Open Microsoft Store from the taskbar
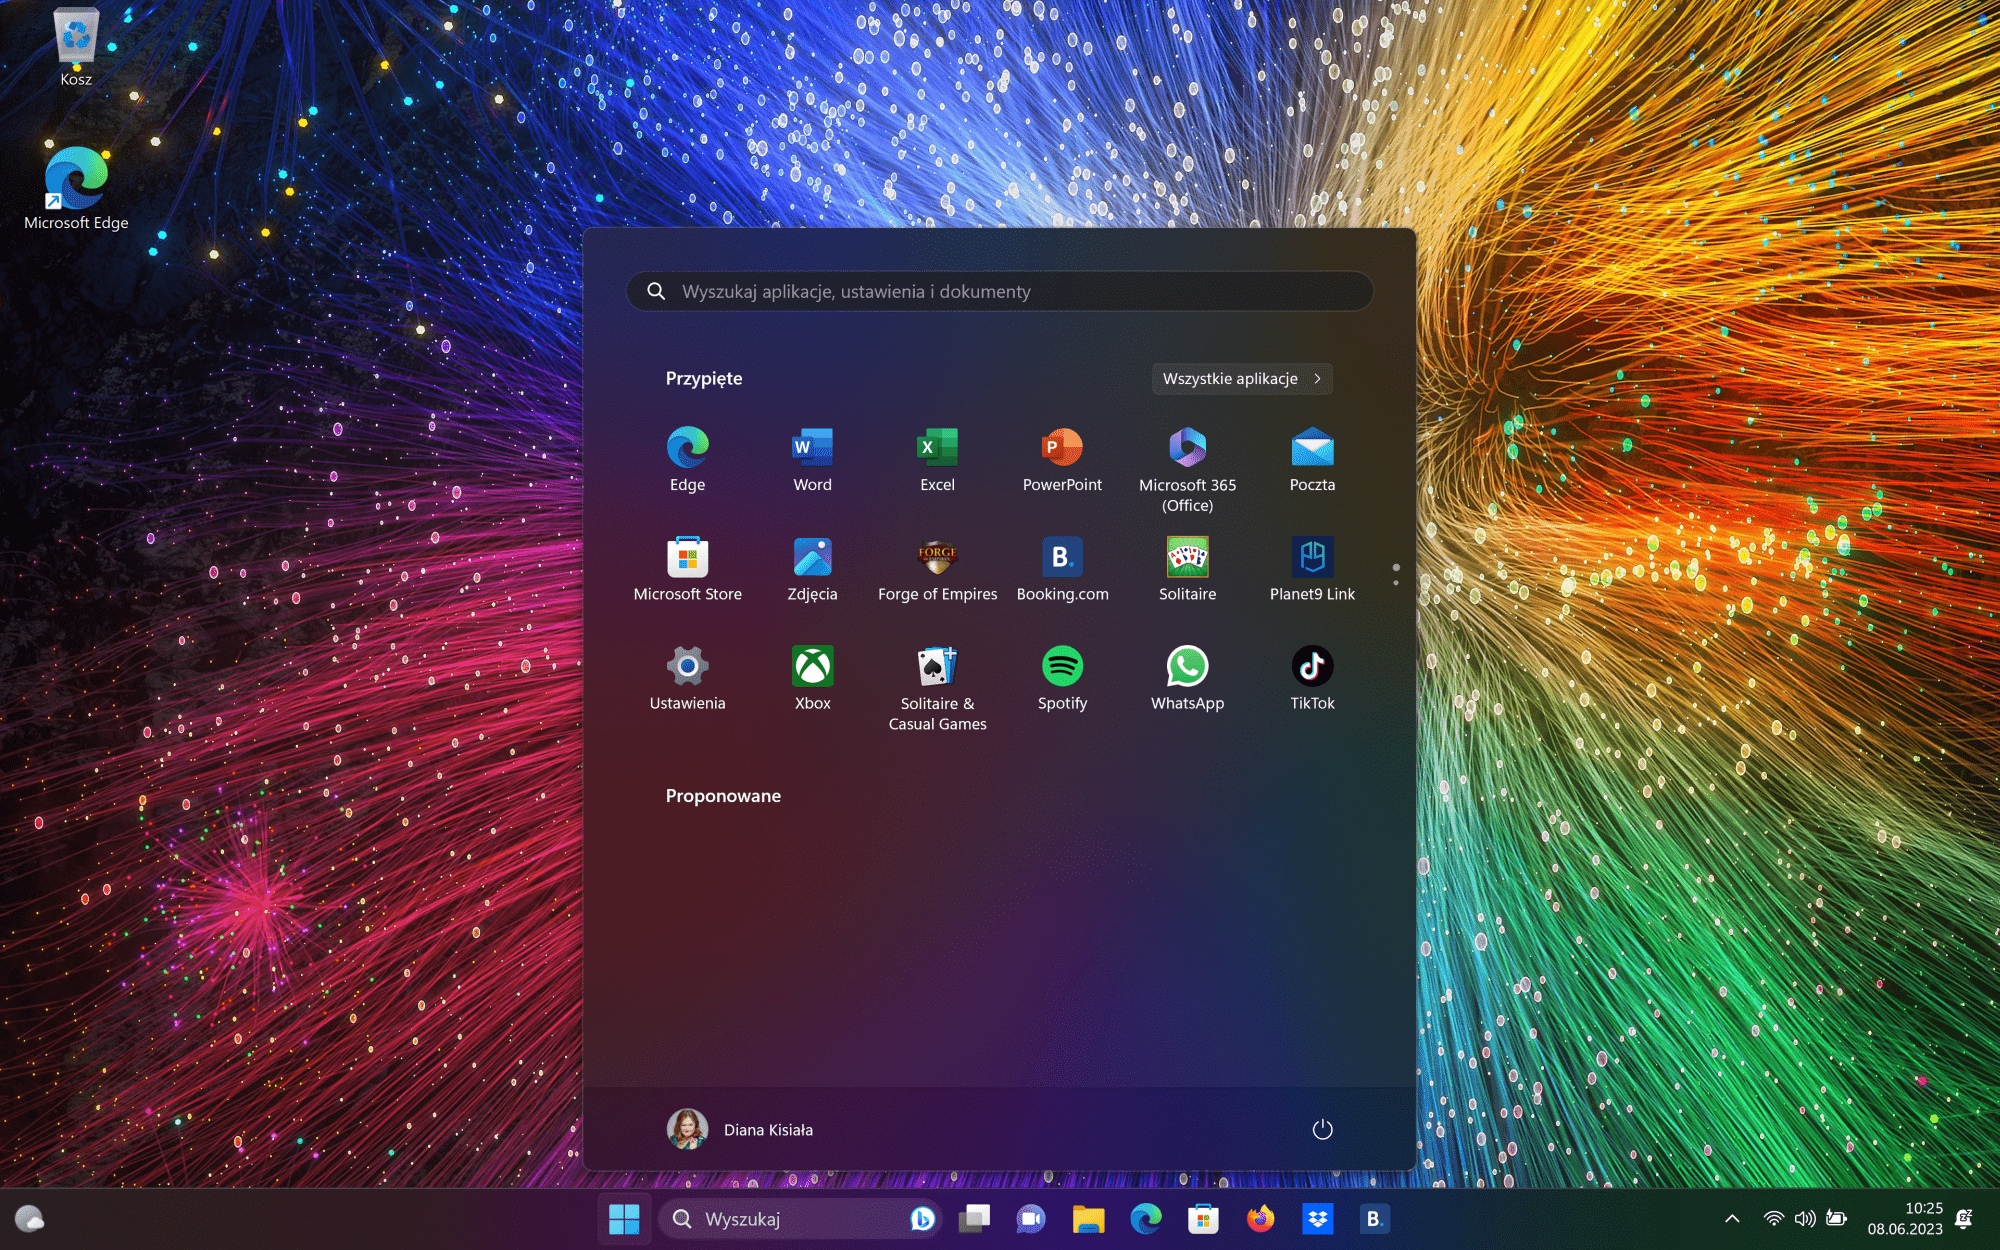Viewport: 2000px width, 1250px height. 1203,1219
